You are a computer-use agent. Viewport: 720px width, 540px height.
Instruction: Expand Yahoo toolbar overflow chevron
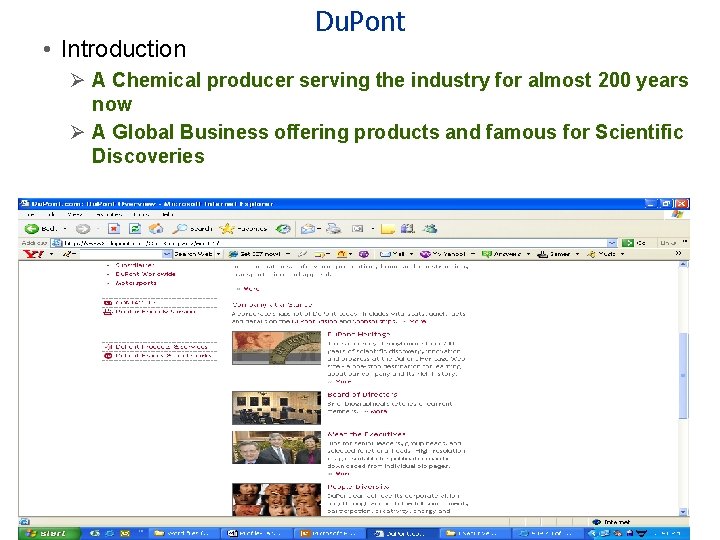[x=678, y=253]
